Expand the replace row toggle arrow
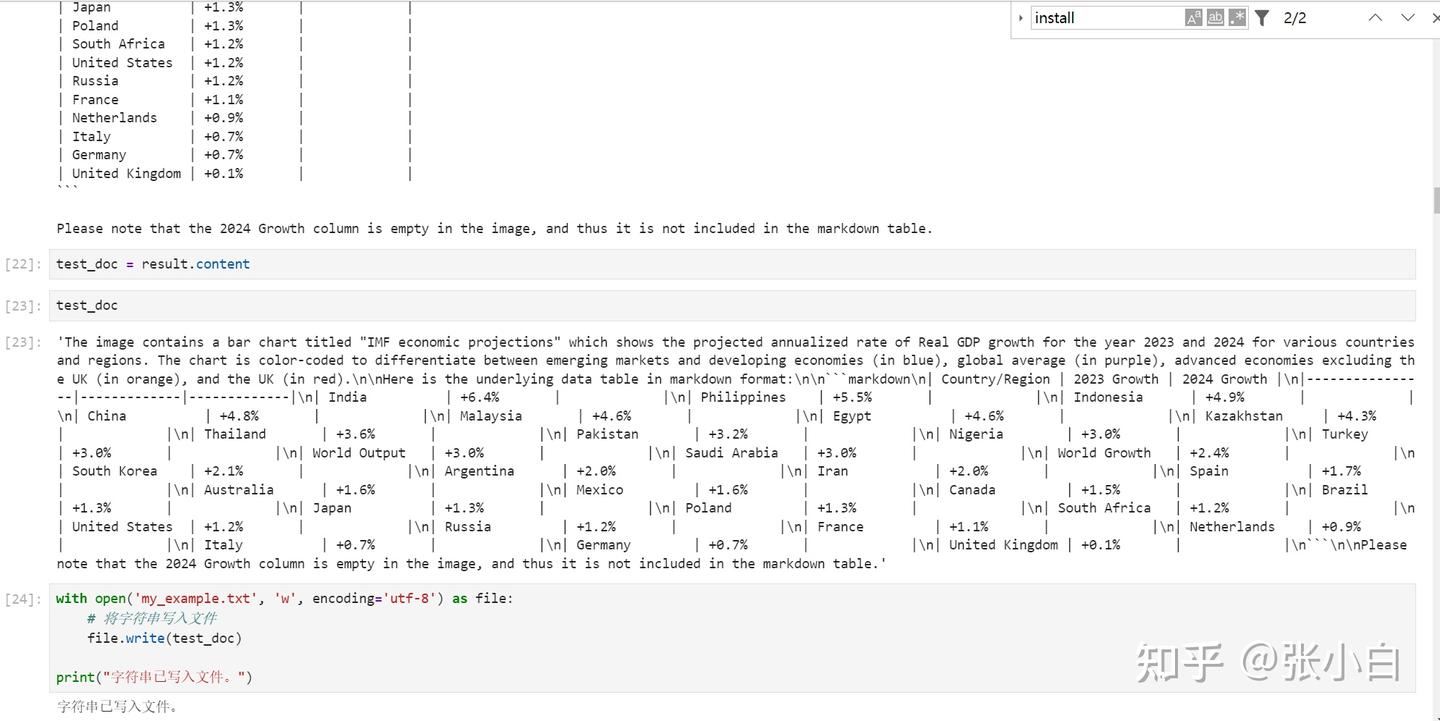 point(1020,18)
